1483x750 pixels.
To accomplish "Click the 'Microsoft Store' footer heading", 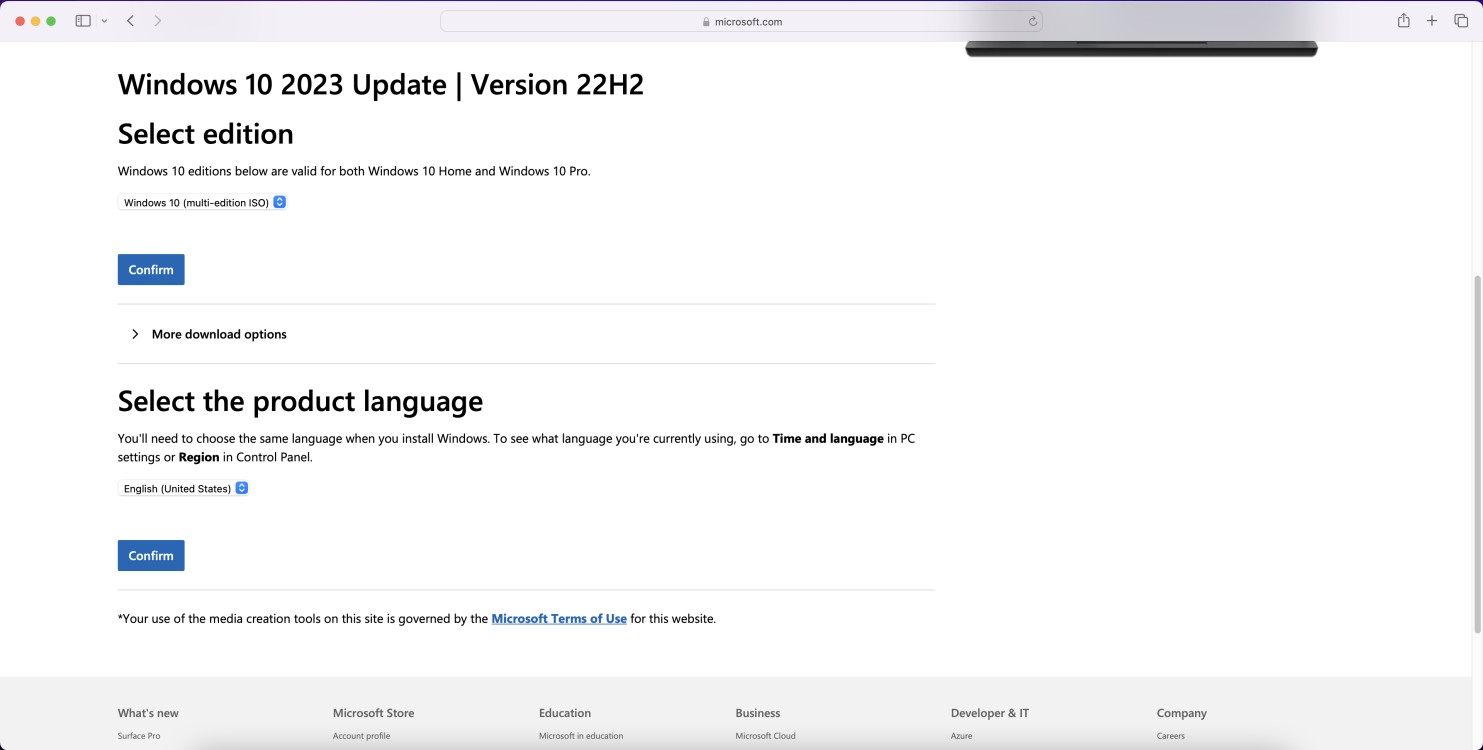I will tap(373, 713).
